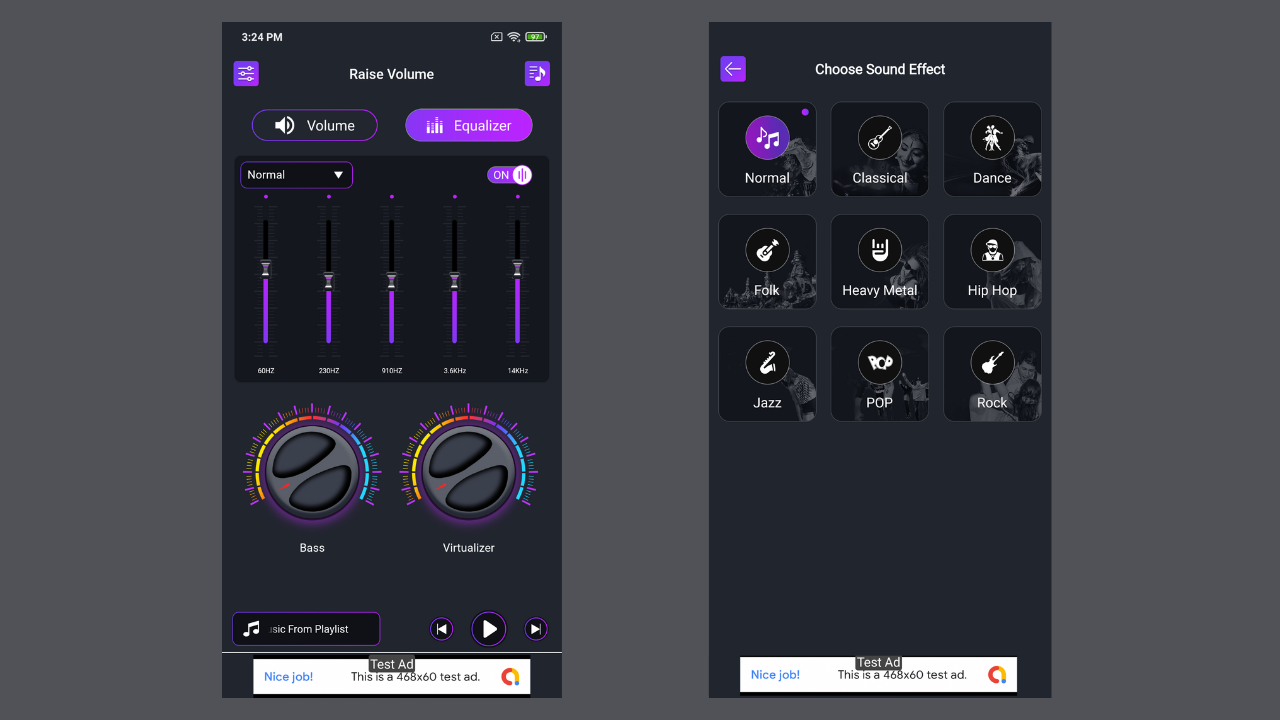This screenshot has height=720, width=1280.
Task: Select the Classical sound effect
Action: (880, 149)
